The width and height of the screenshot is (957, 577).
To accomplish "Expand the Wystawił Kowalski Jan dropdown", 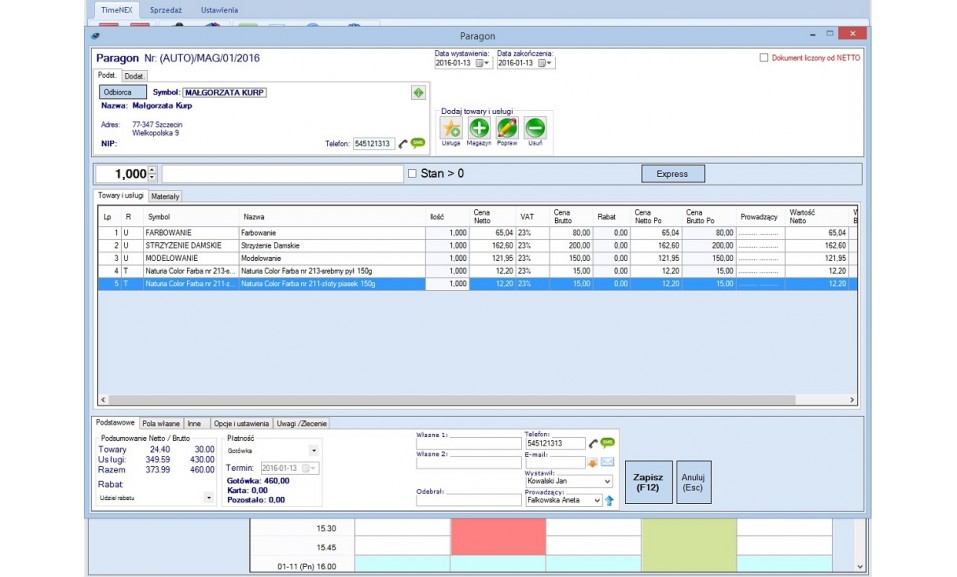I will coord(607,481).
